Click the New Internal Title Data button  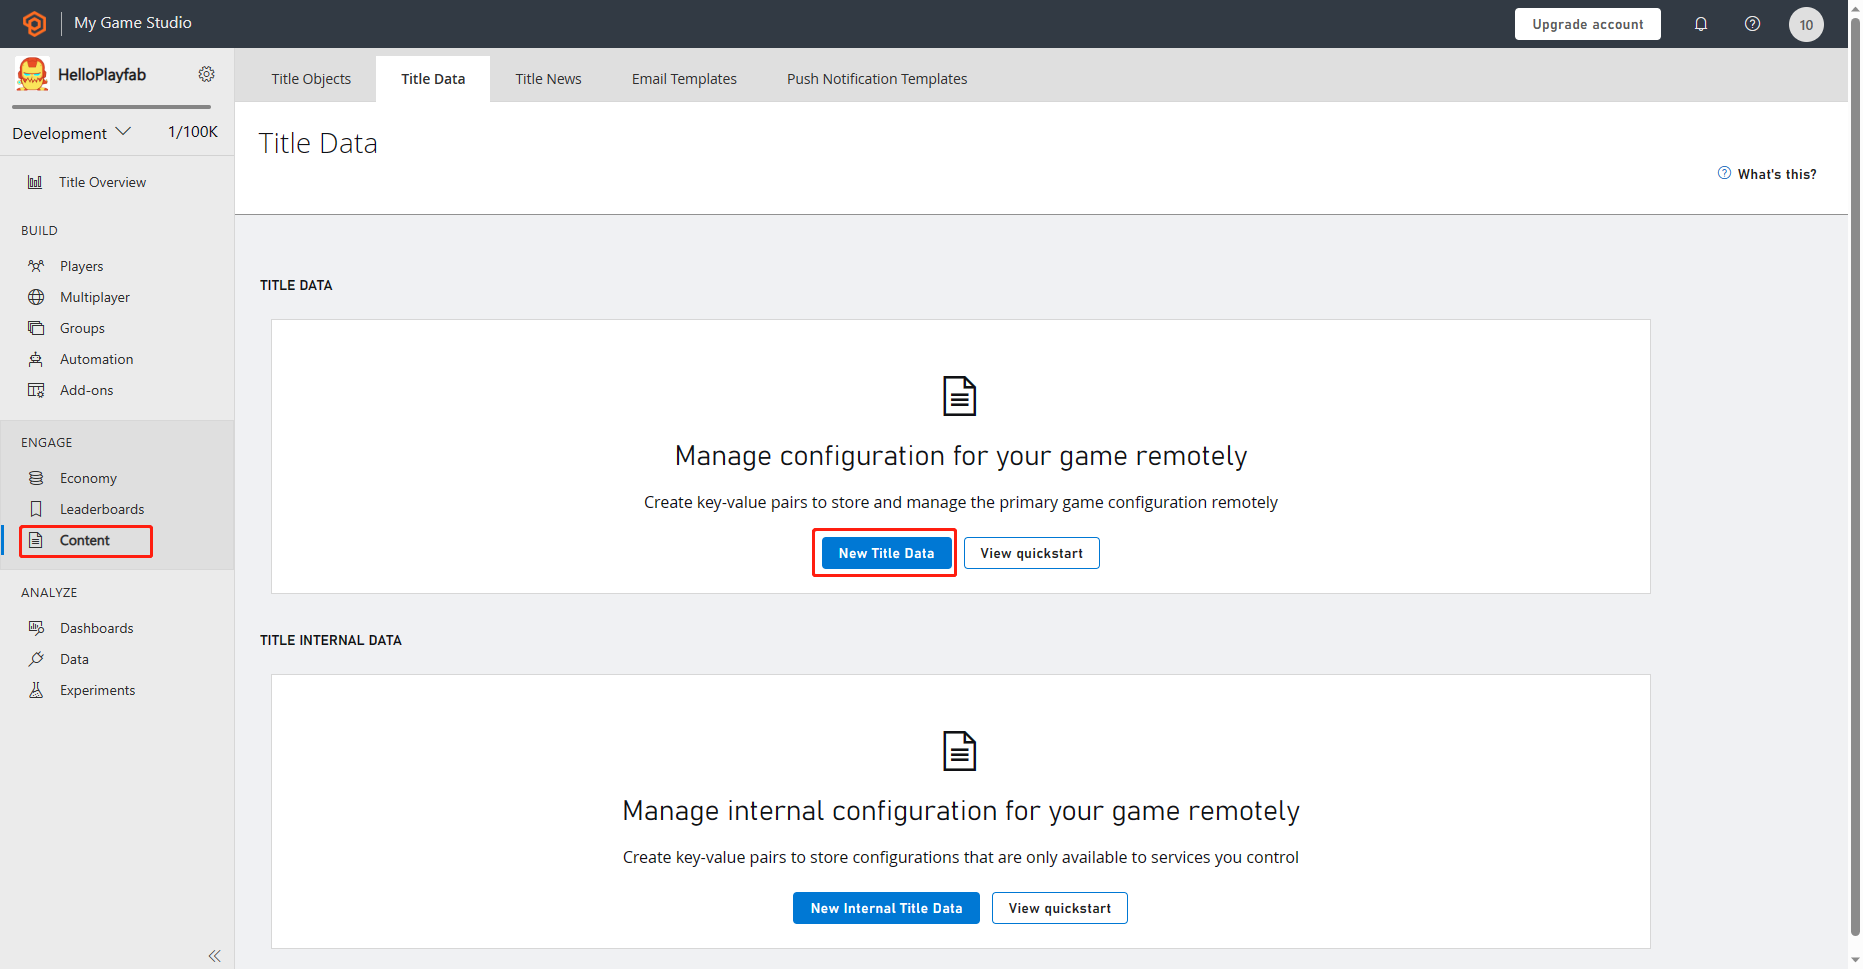tap(886, 908)
